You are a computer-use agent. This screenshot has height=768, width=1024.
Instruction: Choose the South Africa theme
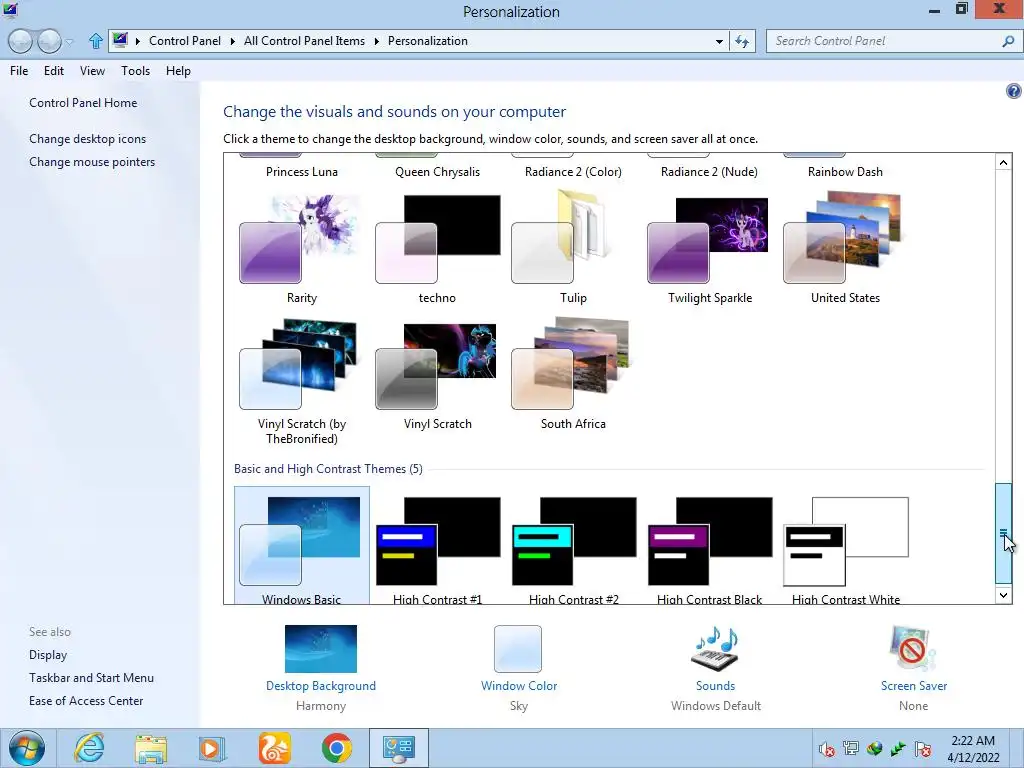pyautogui.click(x=573, y=374)
